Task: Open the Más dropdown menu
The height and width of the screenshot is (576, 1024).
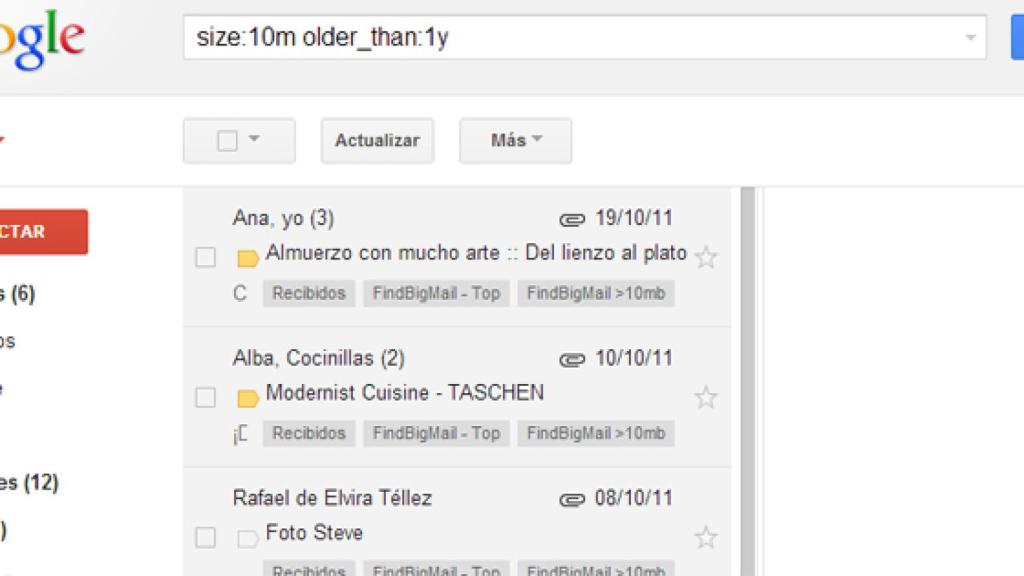Action: (514, 140)
